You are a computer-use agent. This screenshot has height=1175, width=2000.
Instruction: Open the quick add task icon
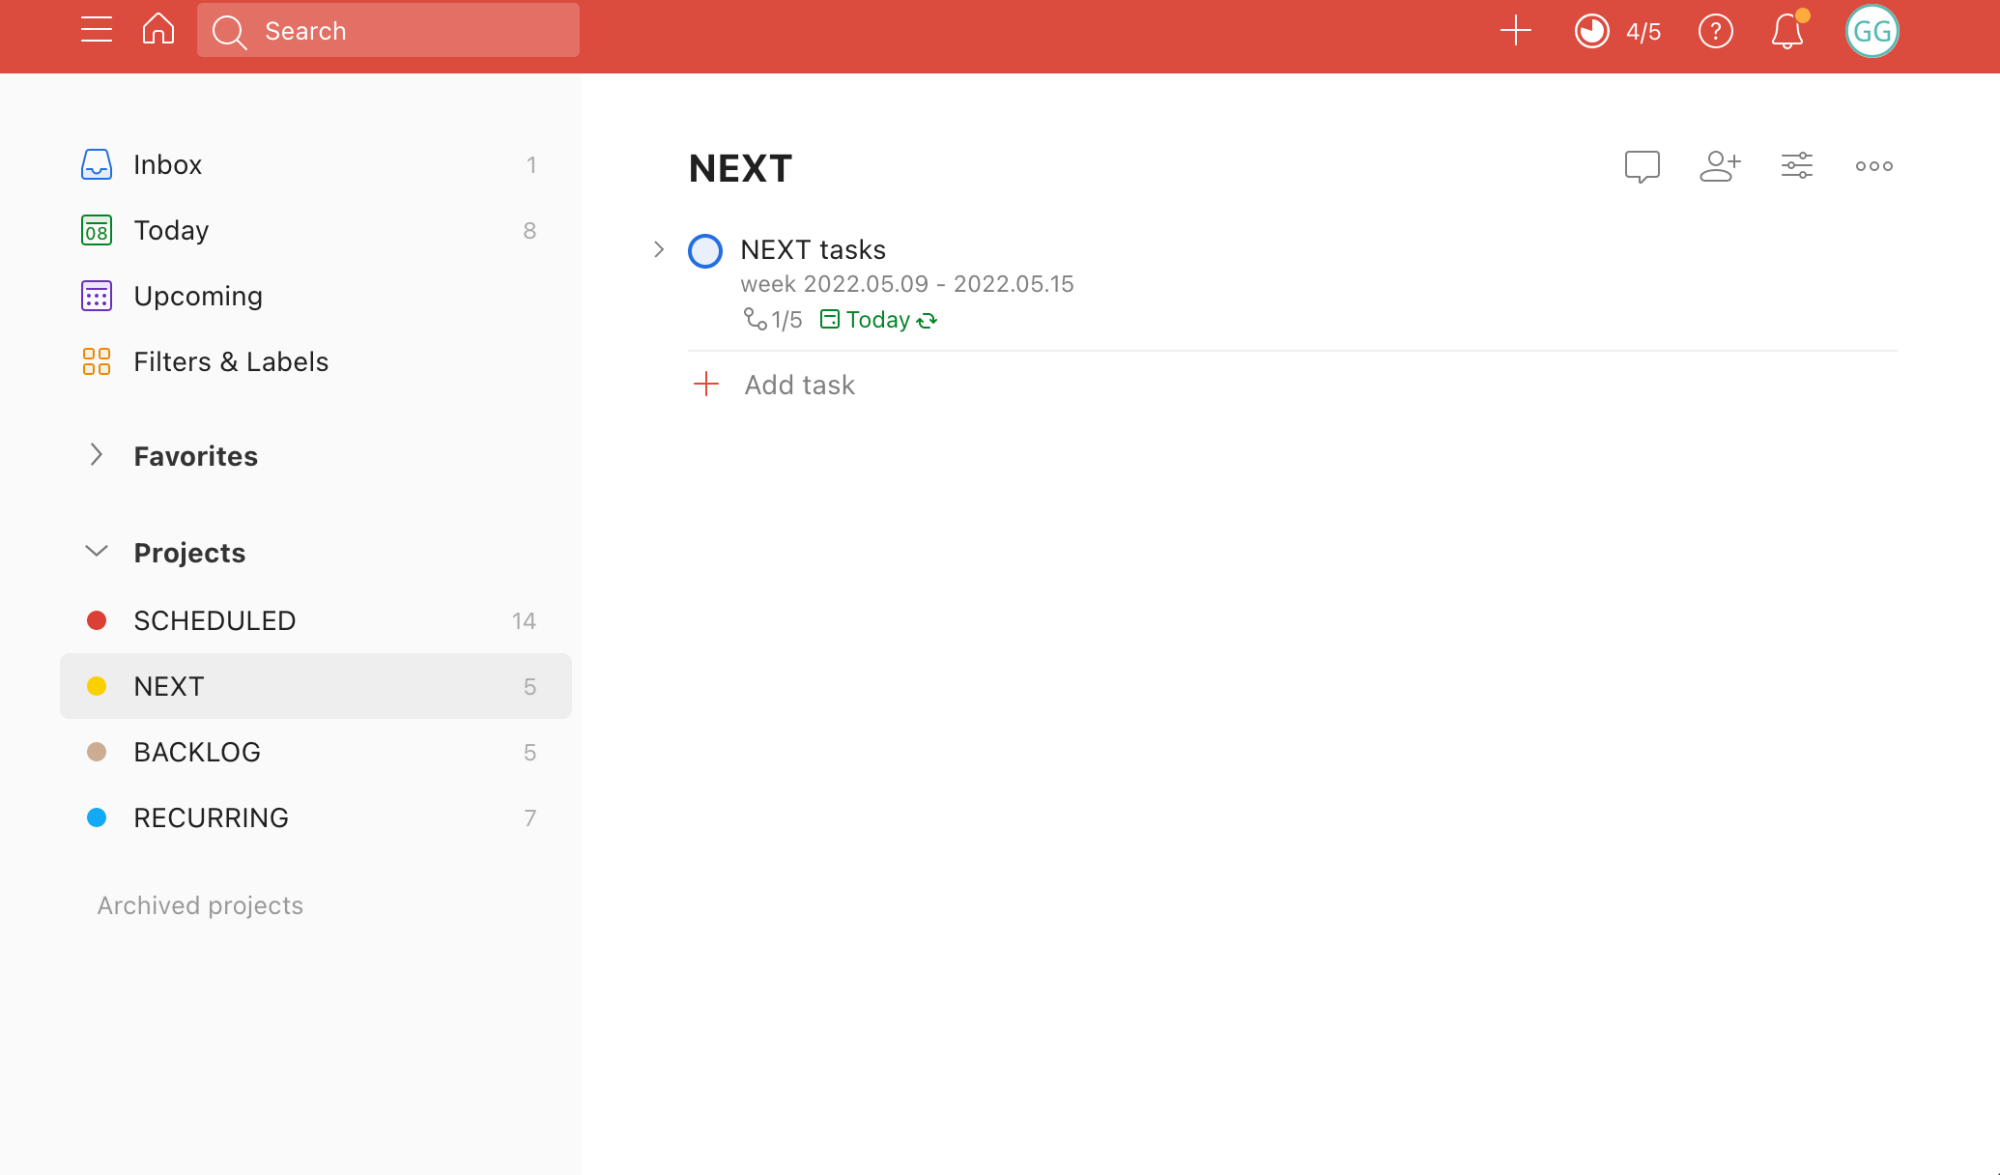point(1515,30)
